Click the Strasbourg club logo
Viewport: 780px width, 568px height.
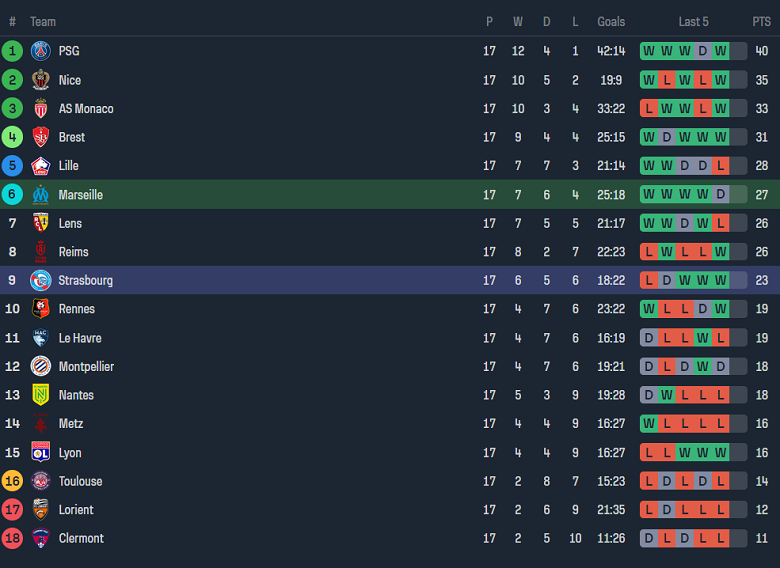pos(40,280)
